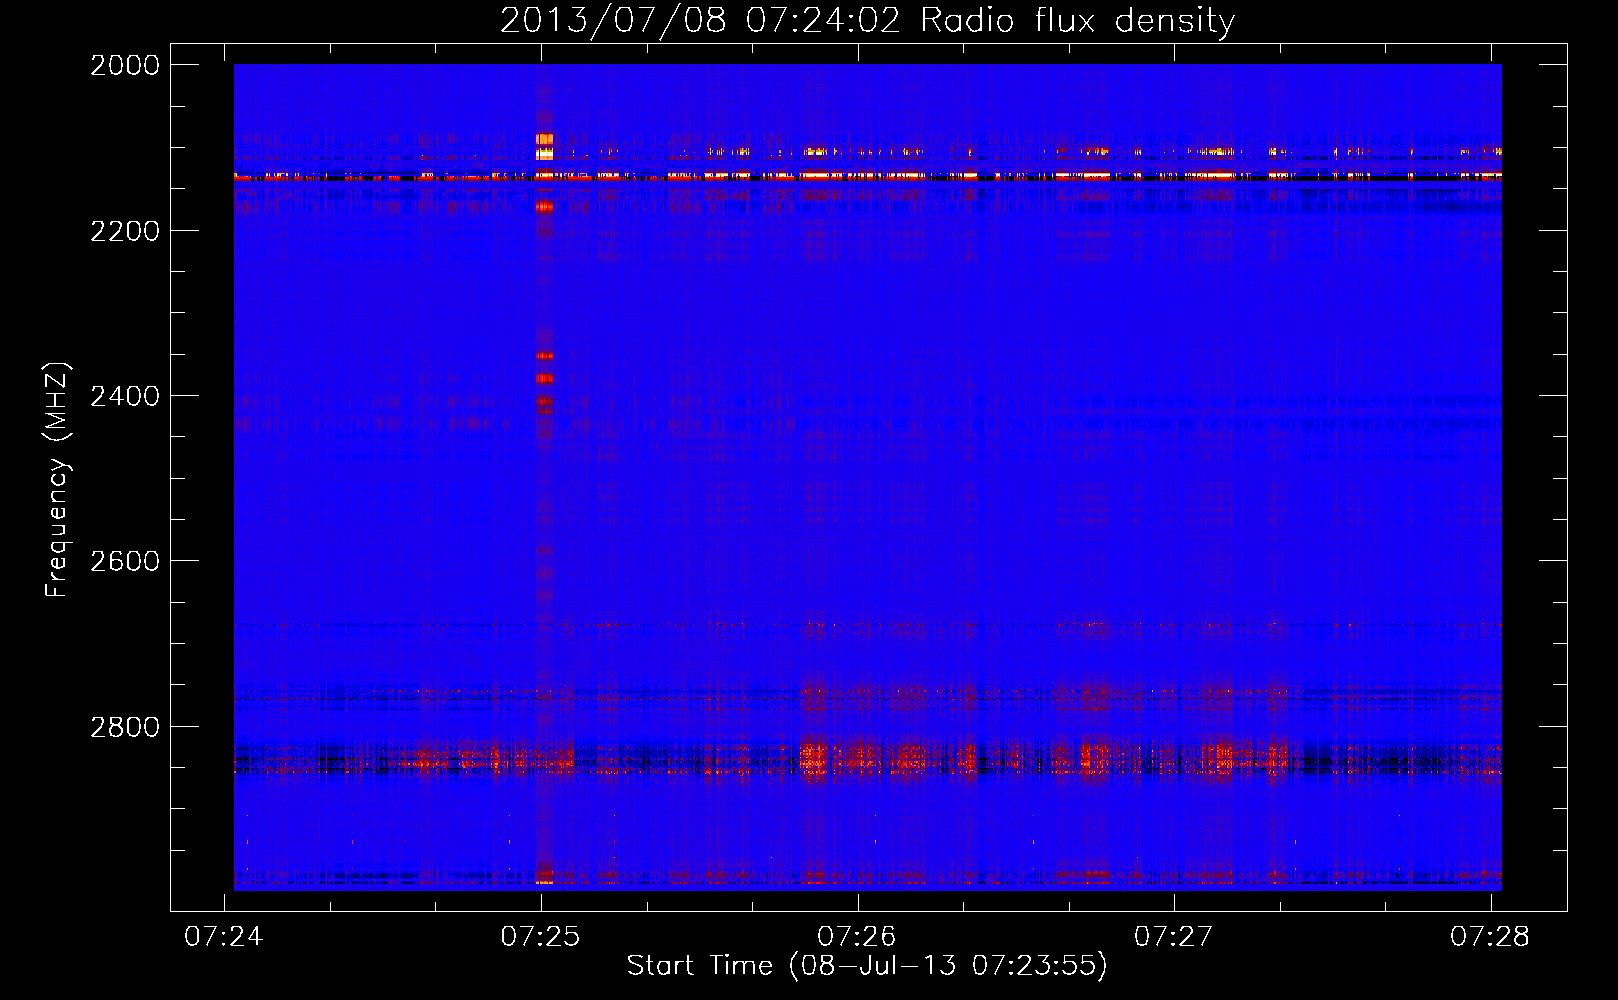Click the 07:26 time tick label

point(858,936)
